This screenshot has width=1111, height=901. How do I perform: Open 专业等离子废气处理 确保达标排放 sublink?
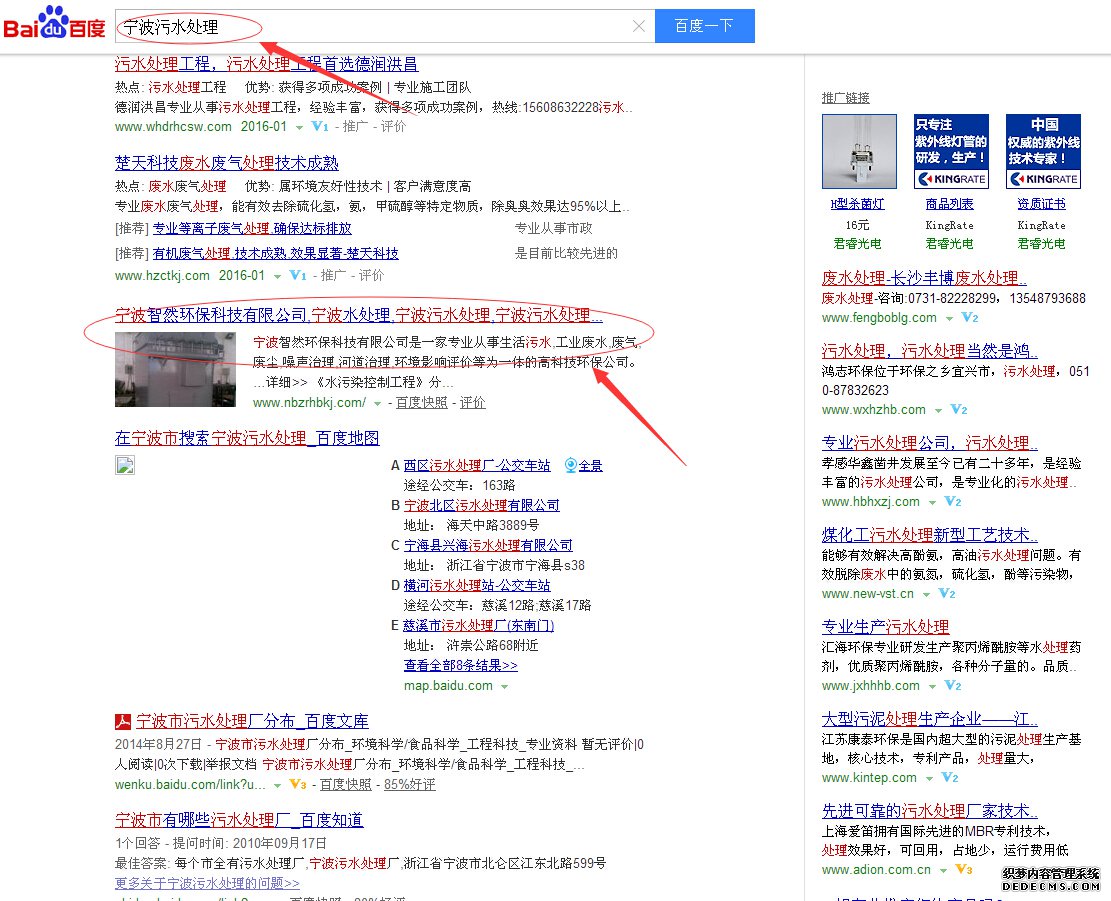tap(252, 229)
